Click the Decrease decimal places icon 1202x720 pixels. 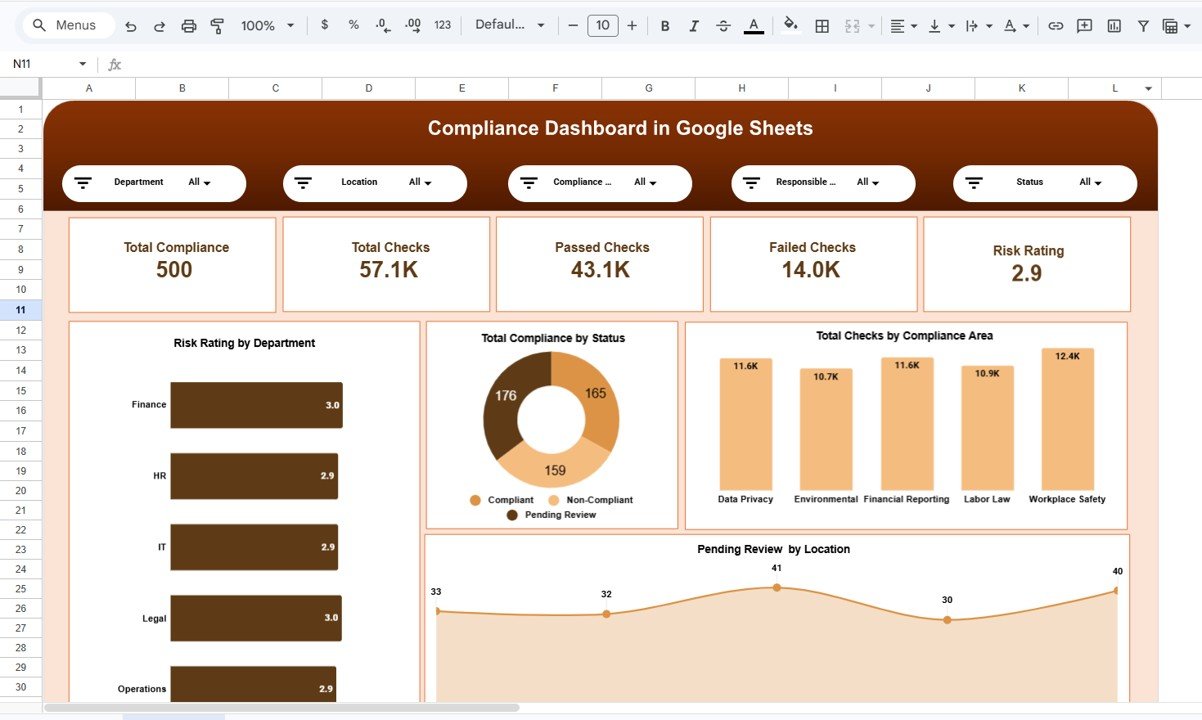coord(382,25)
